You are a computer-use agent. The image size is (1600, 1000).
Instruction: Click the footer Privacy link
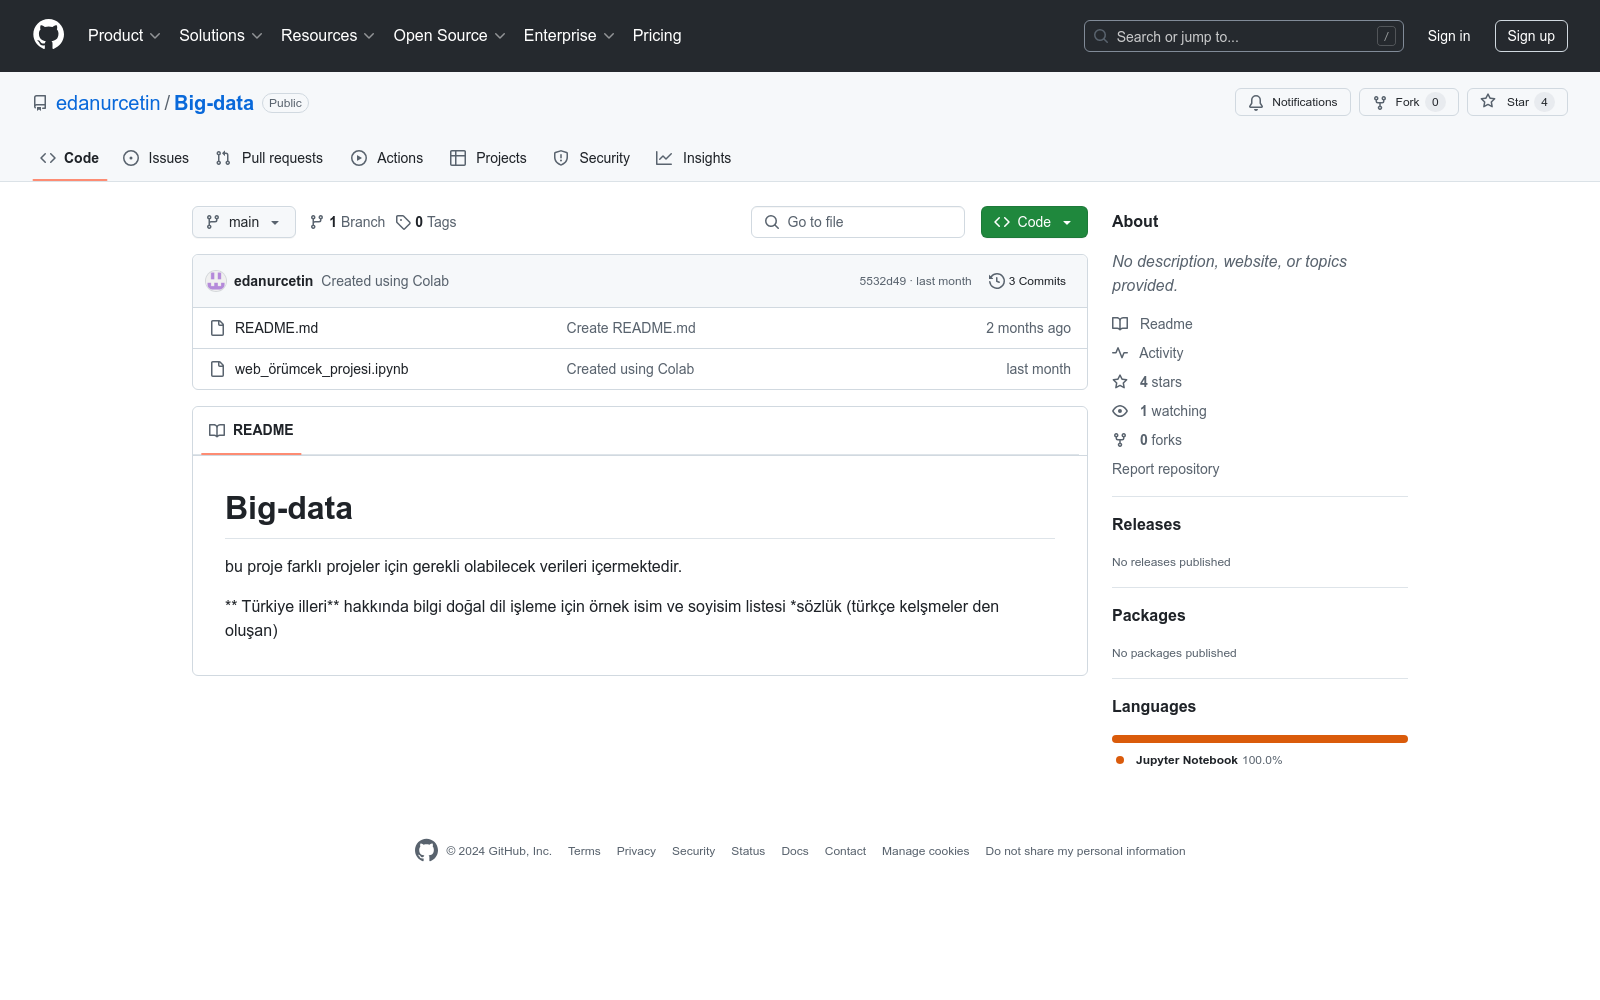tap(636, 851)
